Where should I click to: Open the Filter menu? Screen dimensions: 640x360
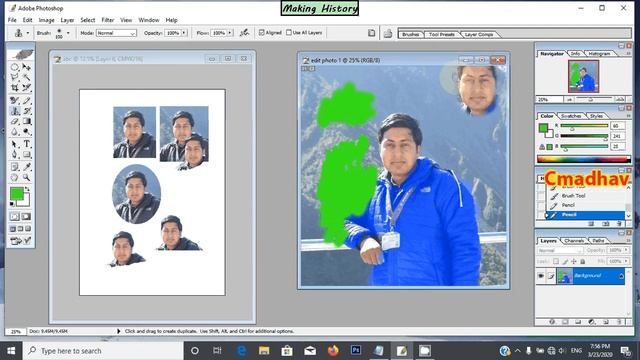coord(108,20)
